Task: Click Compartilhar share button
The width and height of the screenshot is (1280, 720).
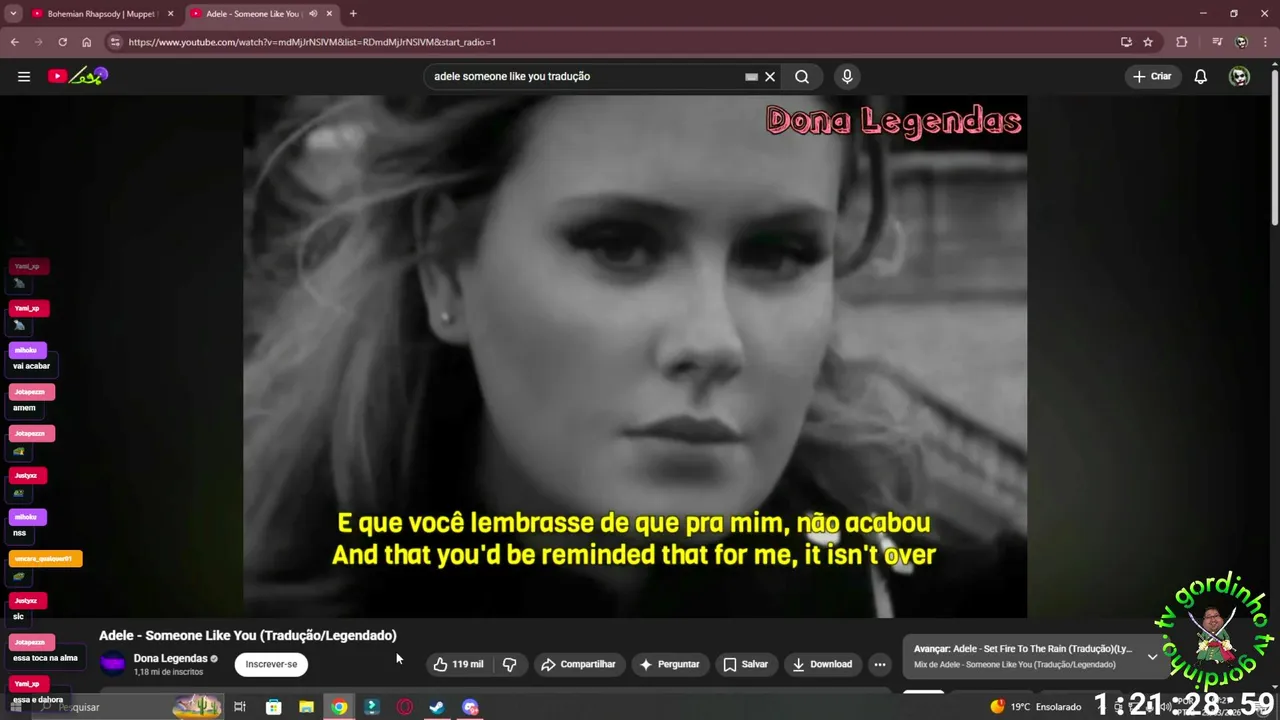Action: tap(578, 664)
